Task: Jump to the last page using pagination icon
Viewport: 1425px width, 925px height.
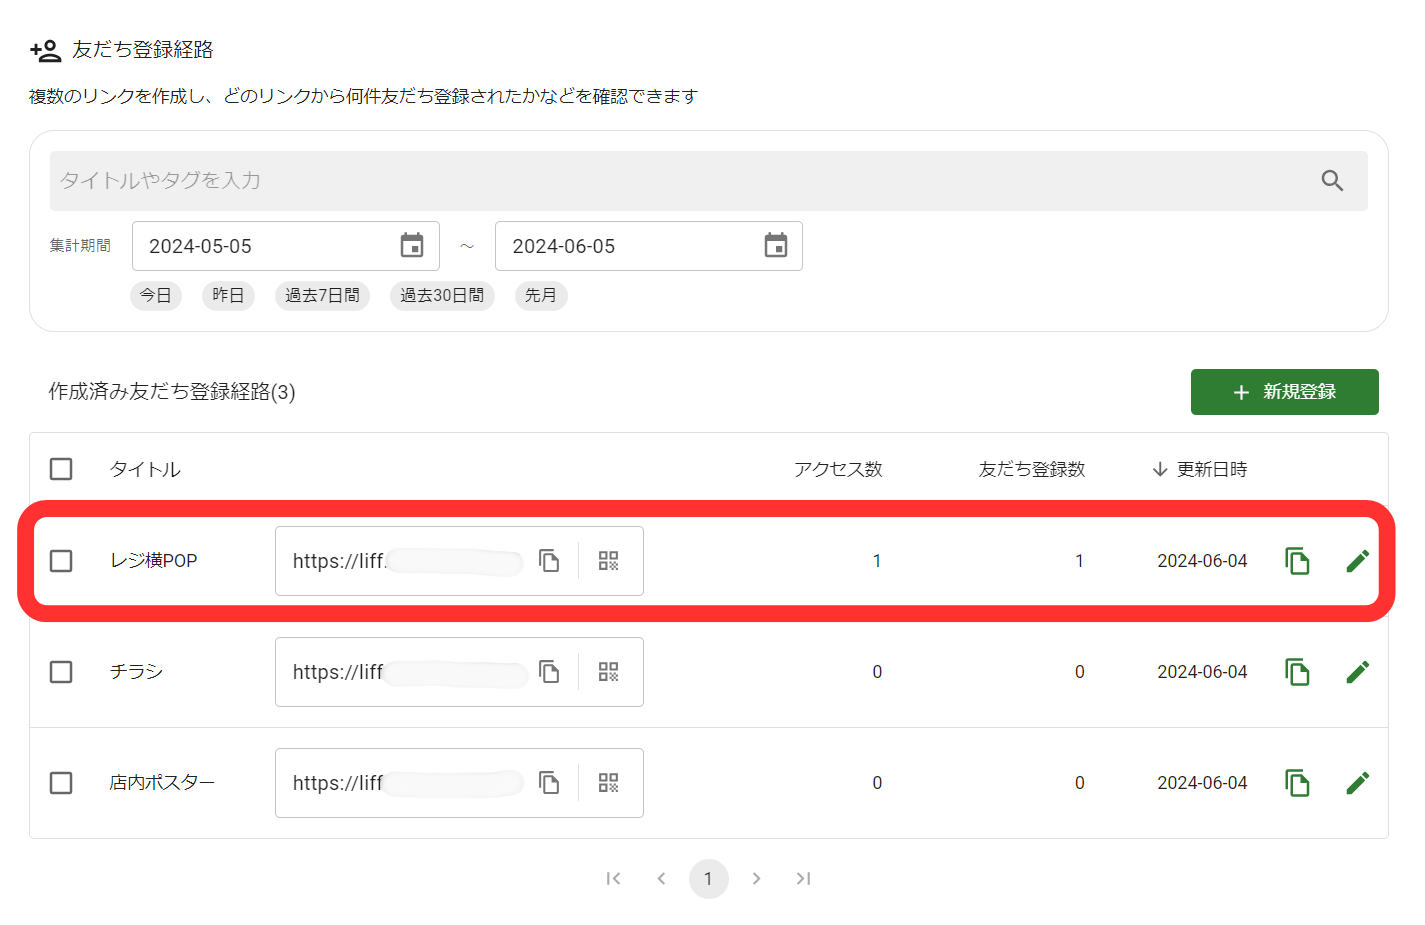Action: tap(803, 878)
